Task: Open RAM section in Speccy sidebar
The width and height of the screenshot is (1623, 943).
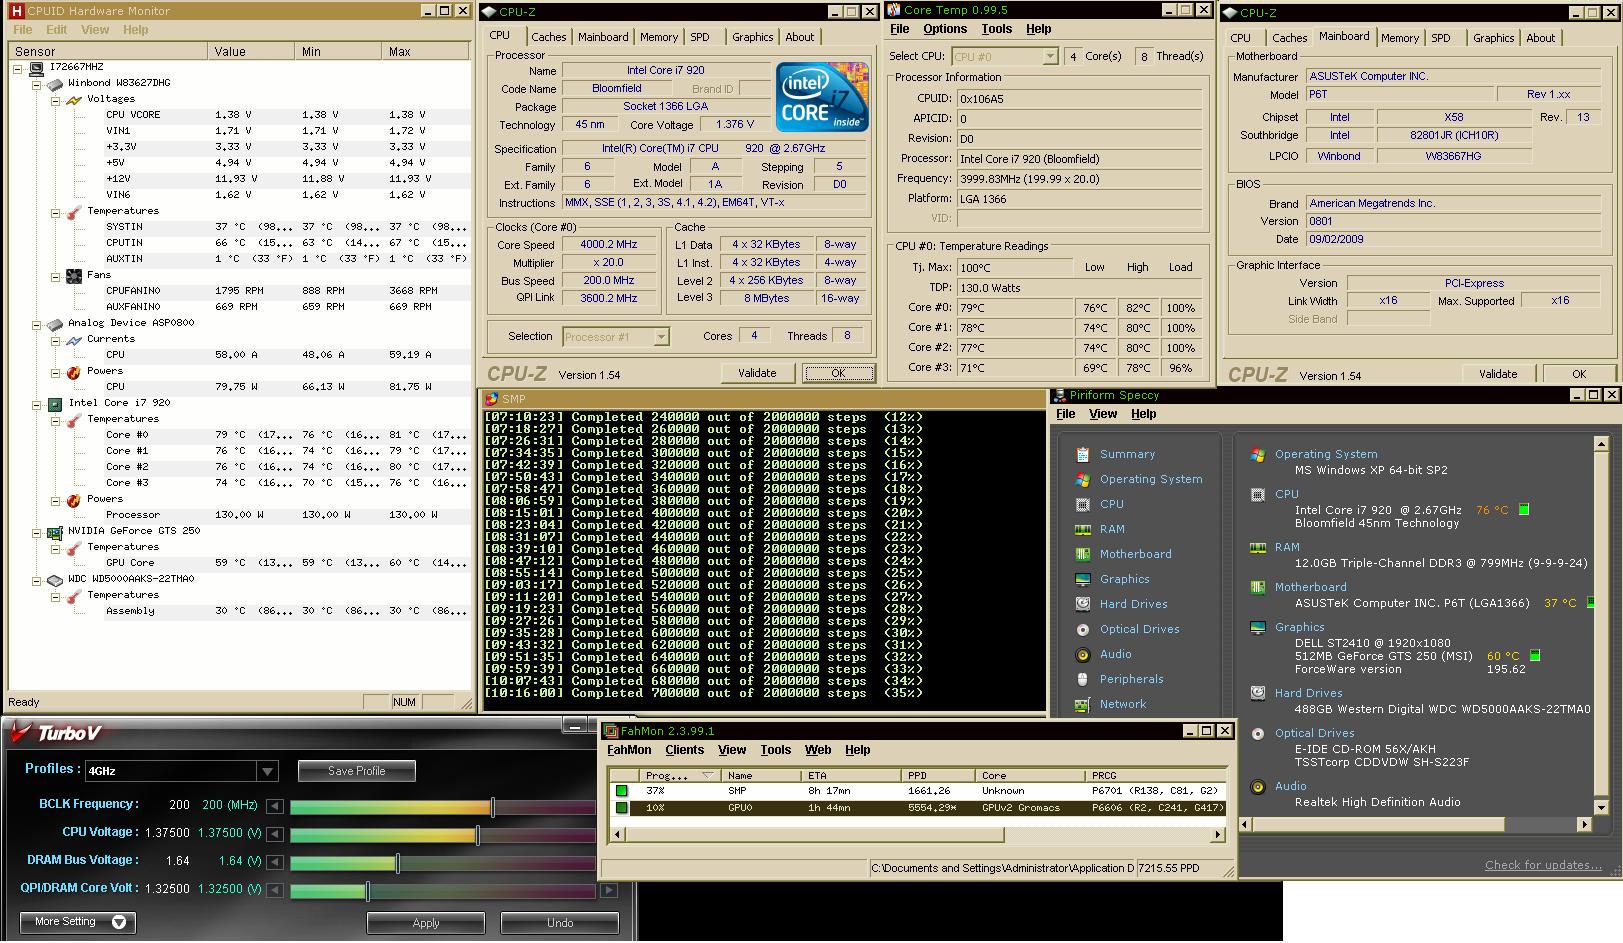Action: [1112, 529]
